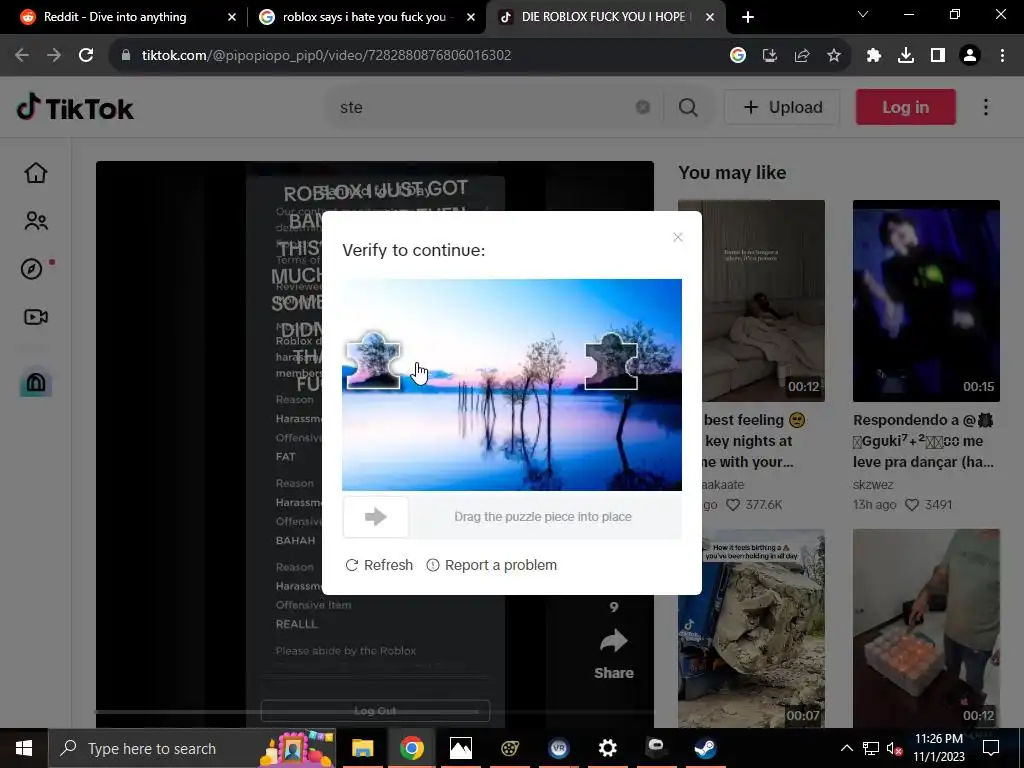Expand the tab search chevron

863,14
